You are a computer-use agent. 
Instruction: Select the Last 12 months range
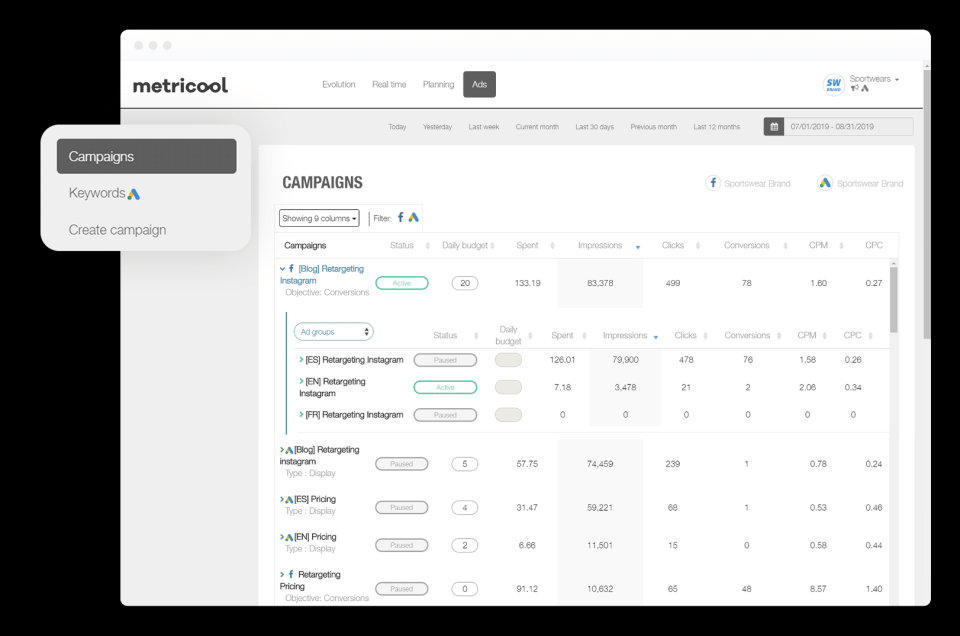pos(716,127)
